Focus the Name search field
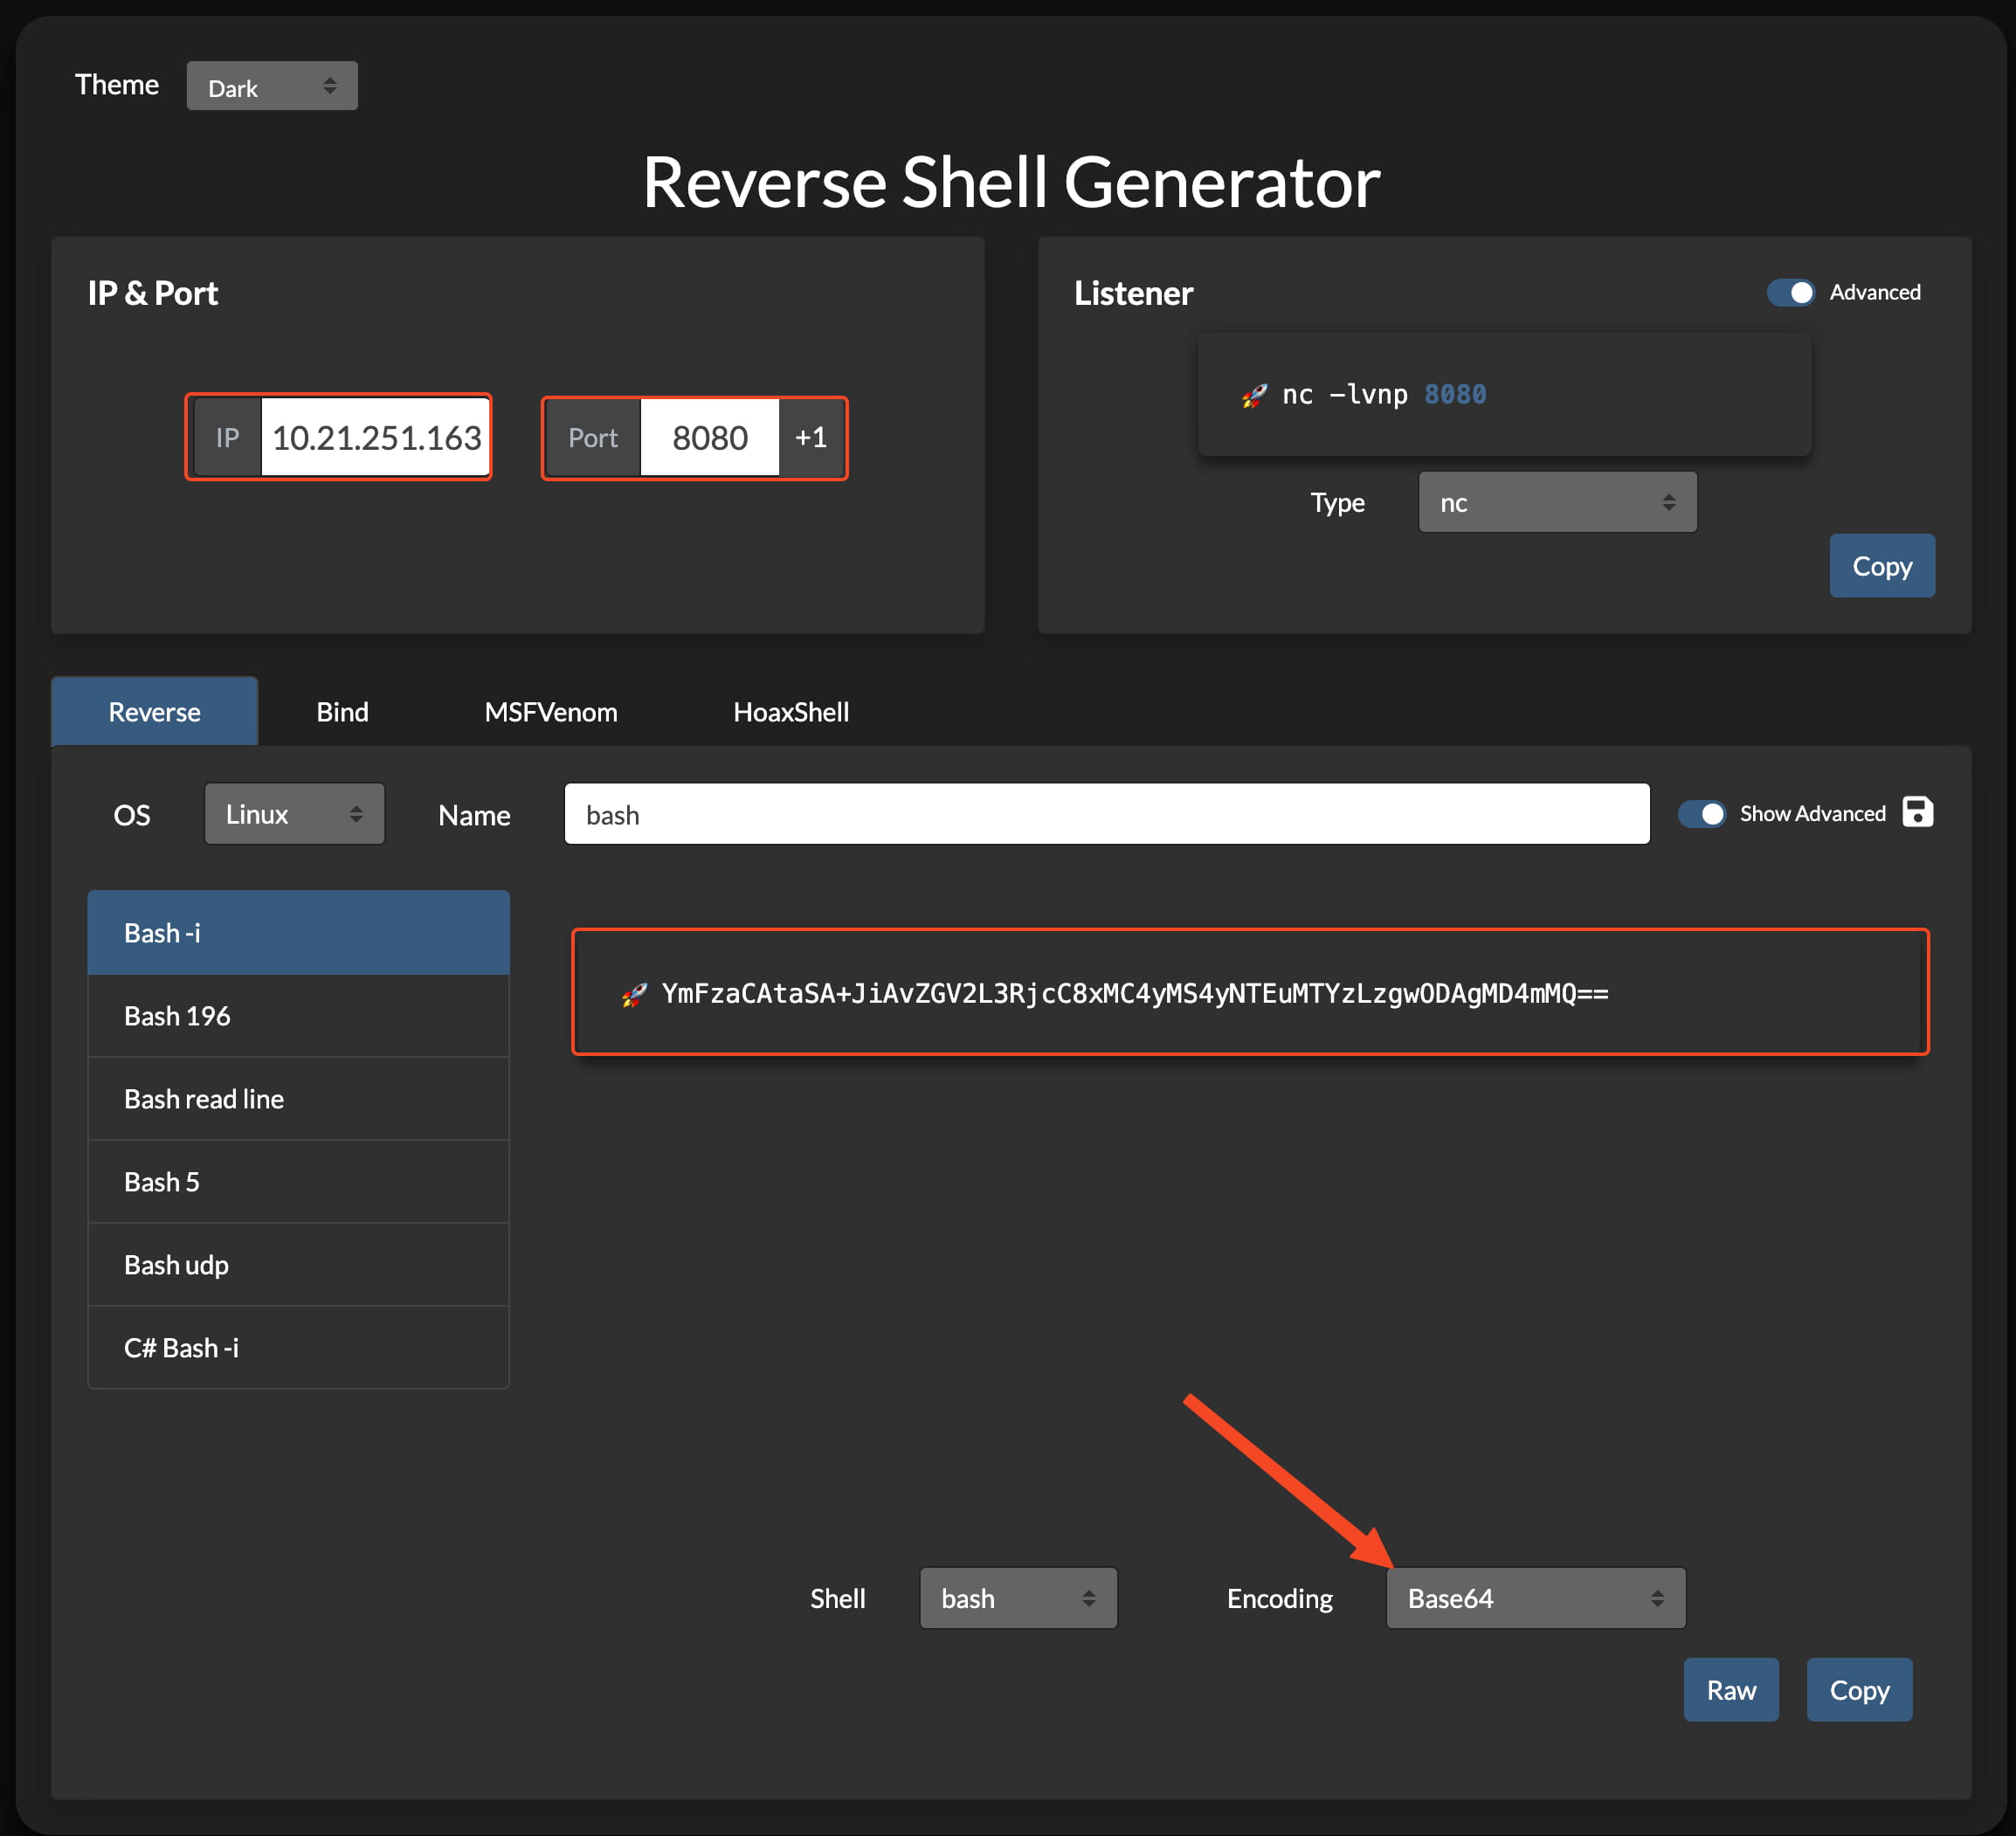This screenshot has height=1836, width=2016. point(1106,814)
